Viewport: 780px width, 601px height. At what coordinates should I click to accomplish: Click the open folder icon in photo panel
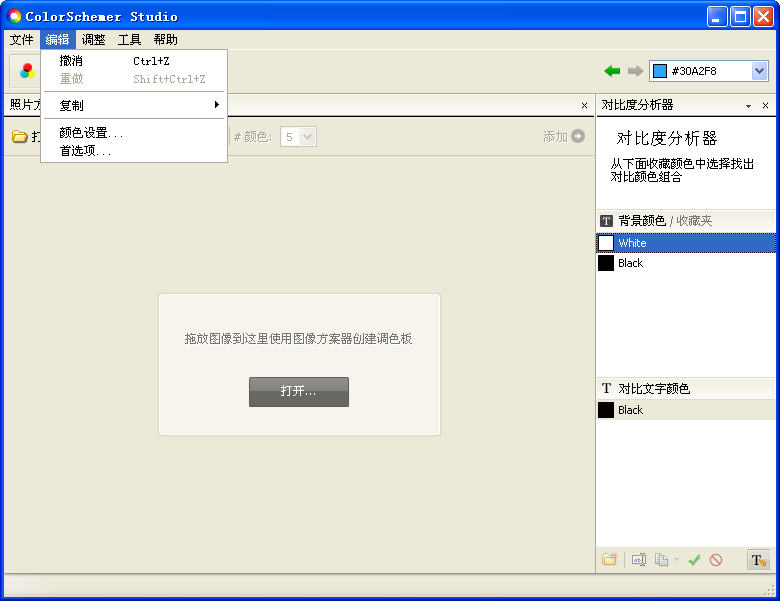[x=20, y=136]
